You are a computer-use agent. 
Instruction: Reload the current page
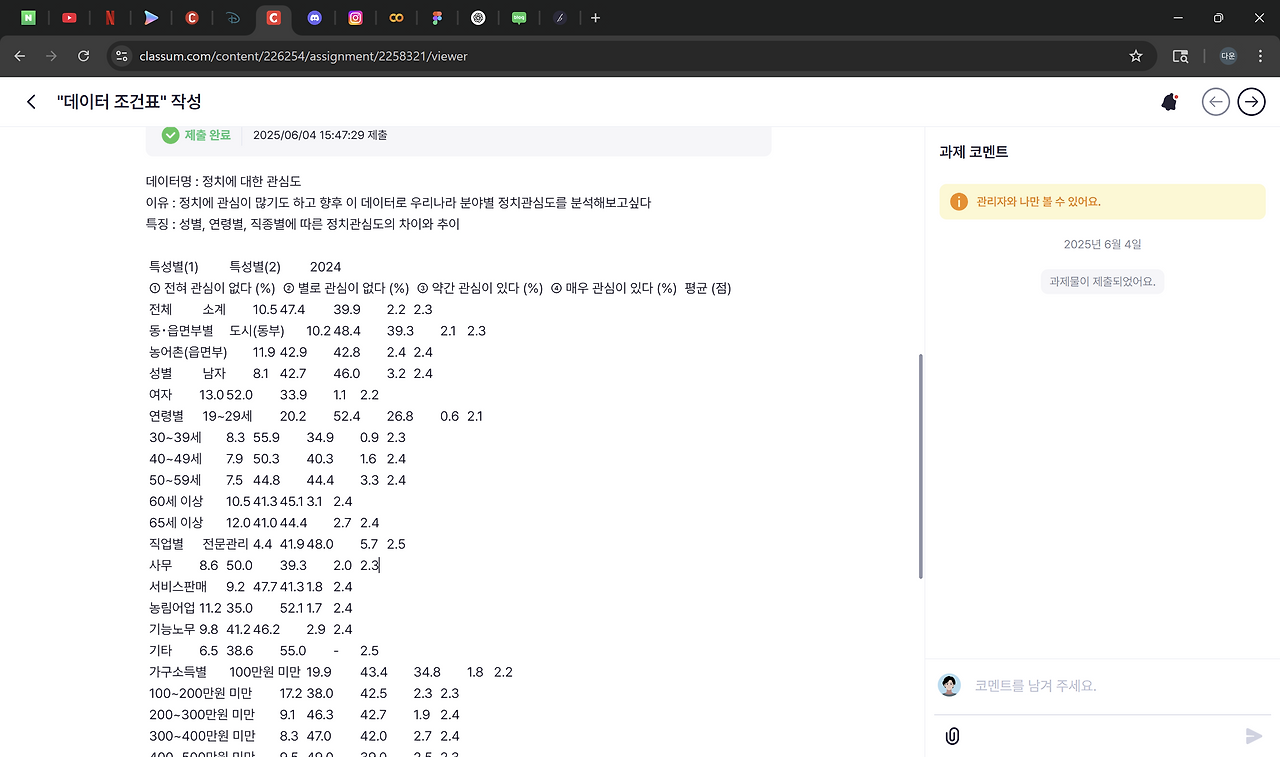point(84,56)
